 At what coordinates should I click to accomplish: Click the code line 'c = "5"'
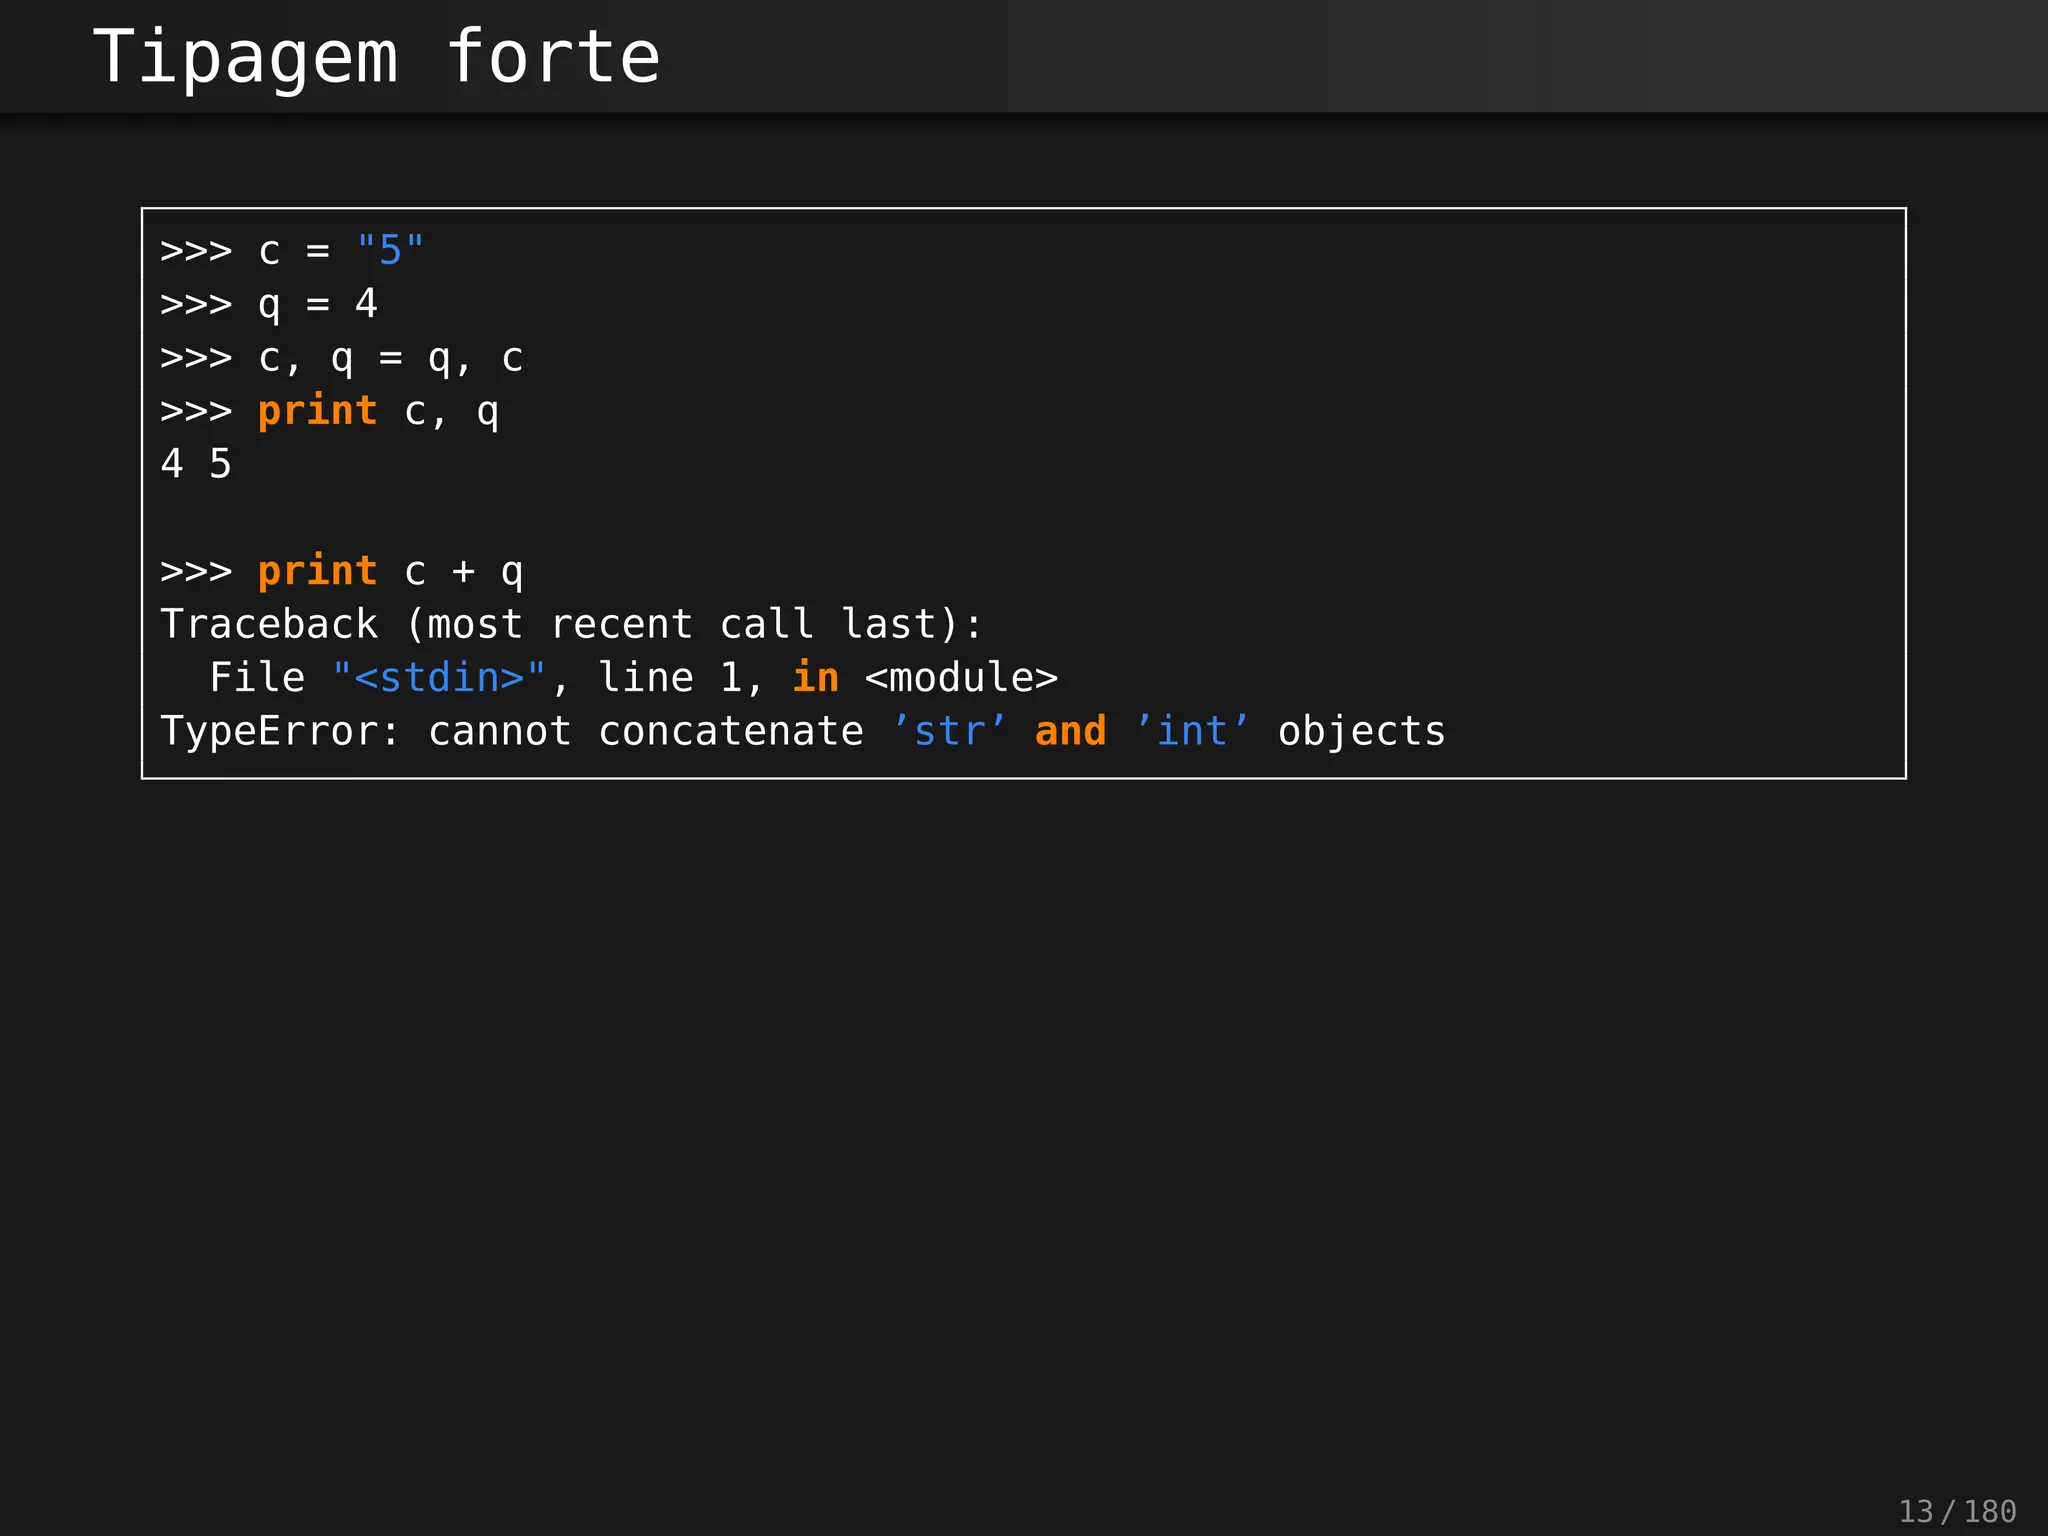[292, 250]
